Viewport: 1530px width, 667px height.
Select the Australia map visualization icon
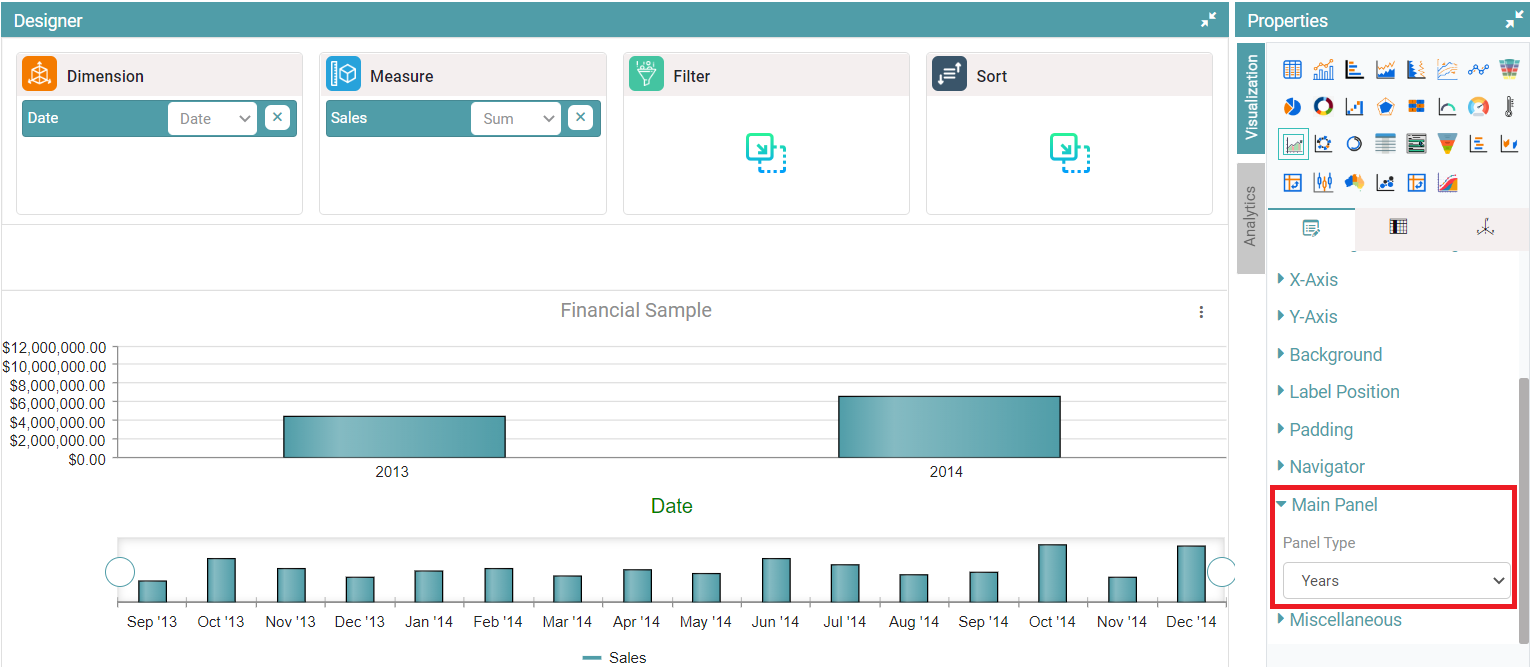(x=1354, y=182)
